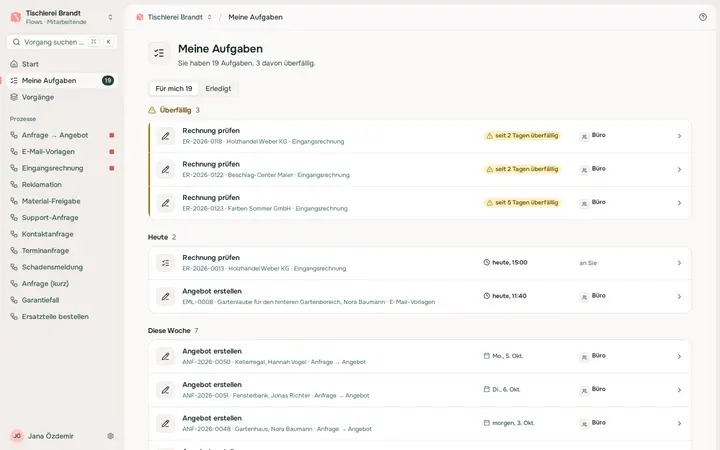Image resolution: width=720 pixels, height=450 pixels.
Task: Click the Ersatzteile bestellen process icon
Action: coord(14,317)
